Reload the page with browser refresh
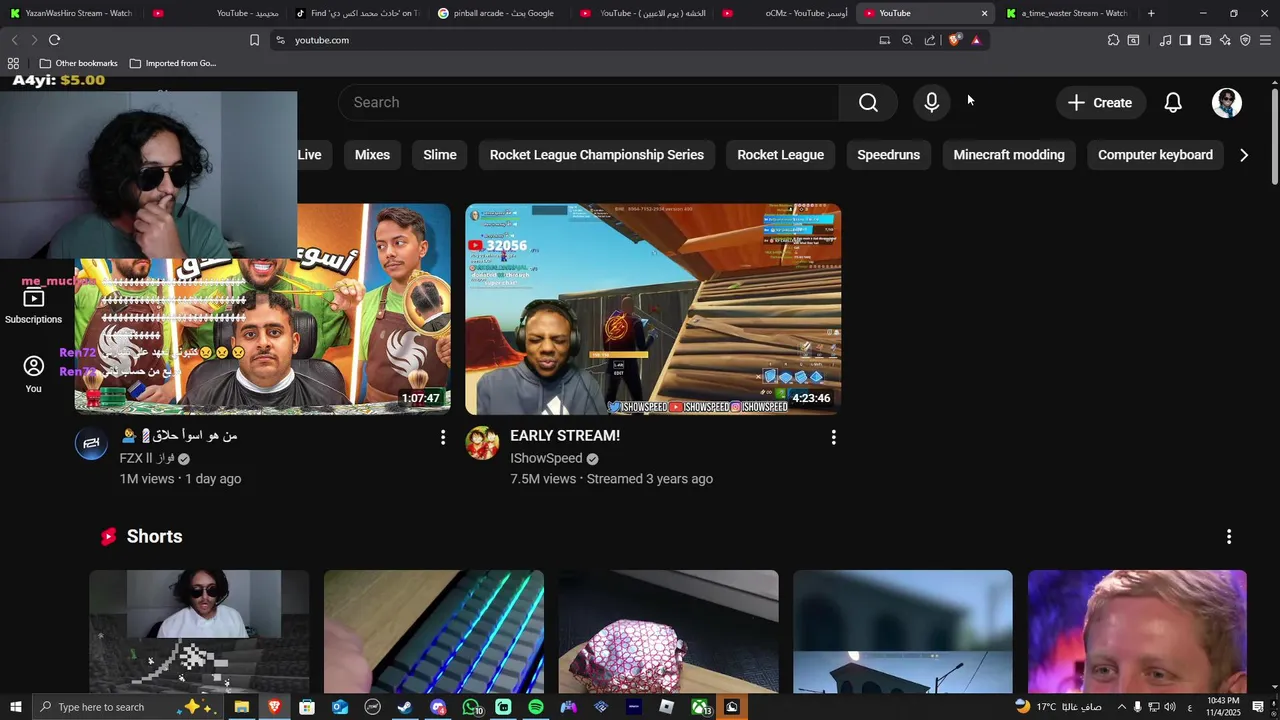This screenshot has width=1280, height=720. (x=54, y=40)
